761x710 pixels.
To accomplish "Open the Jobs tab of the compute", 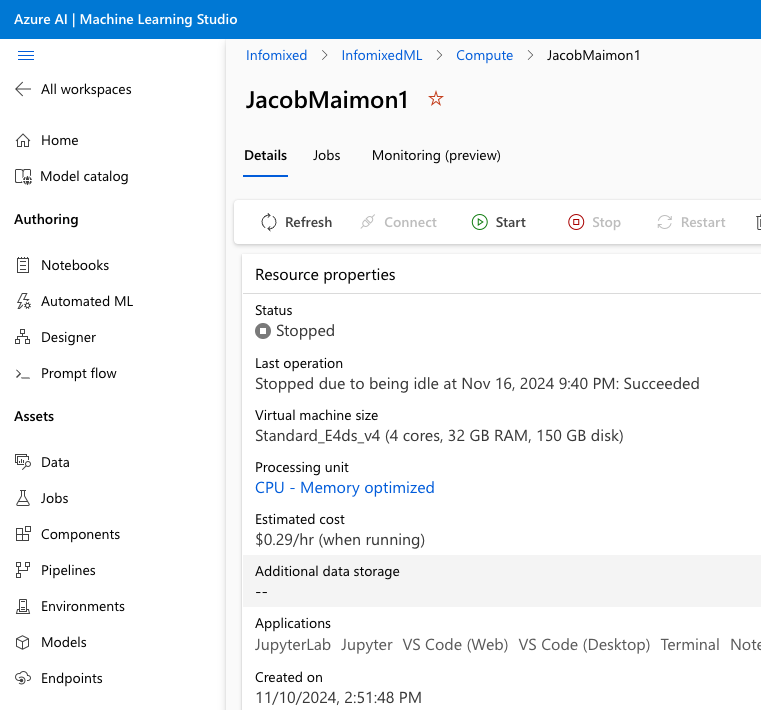I will coord(327,155).
